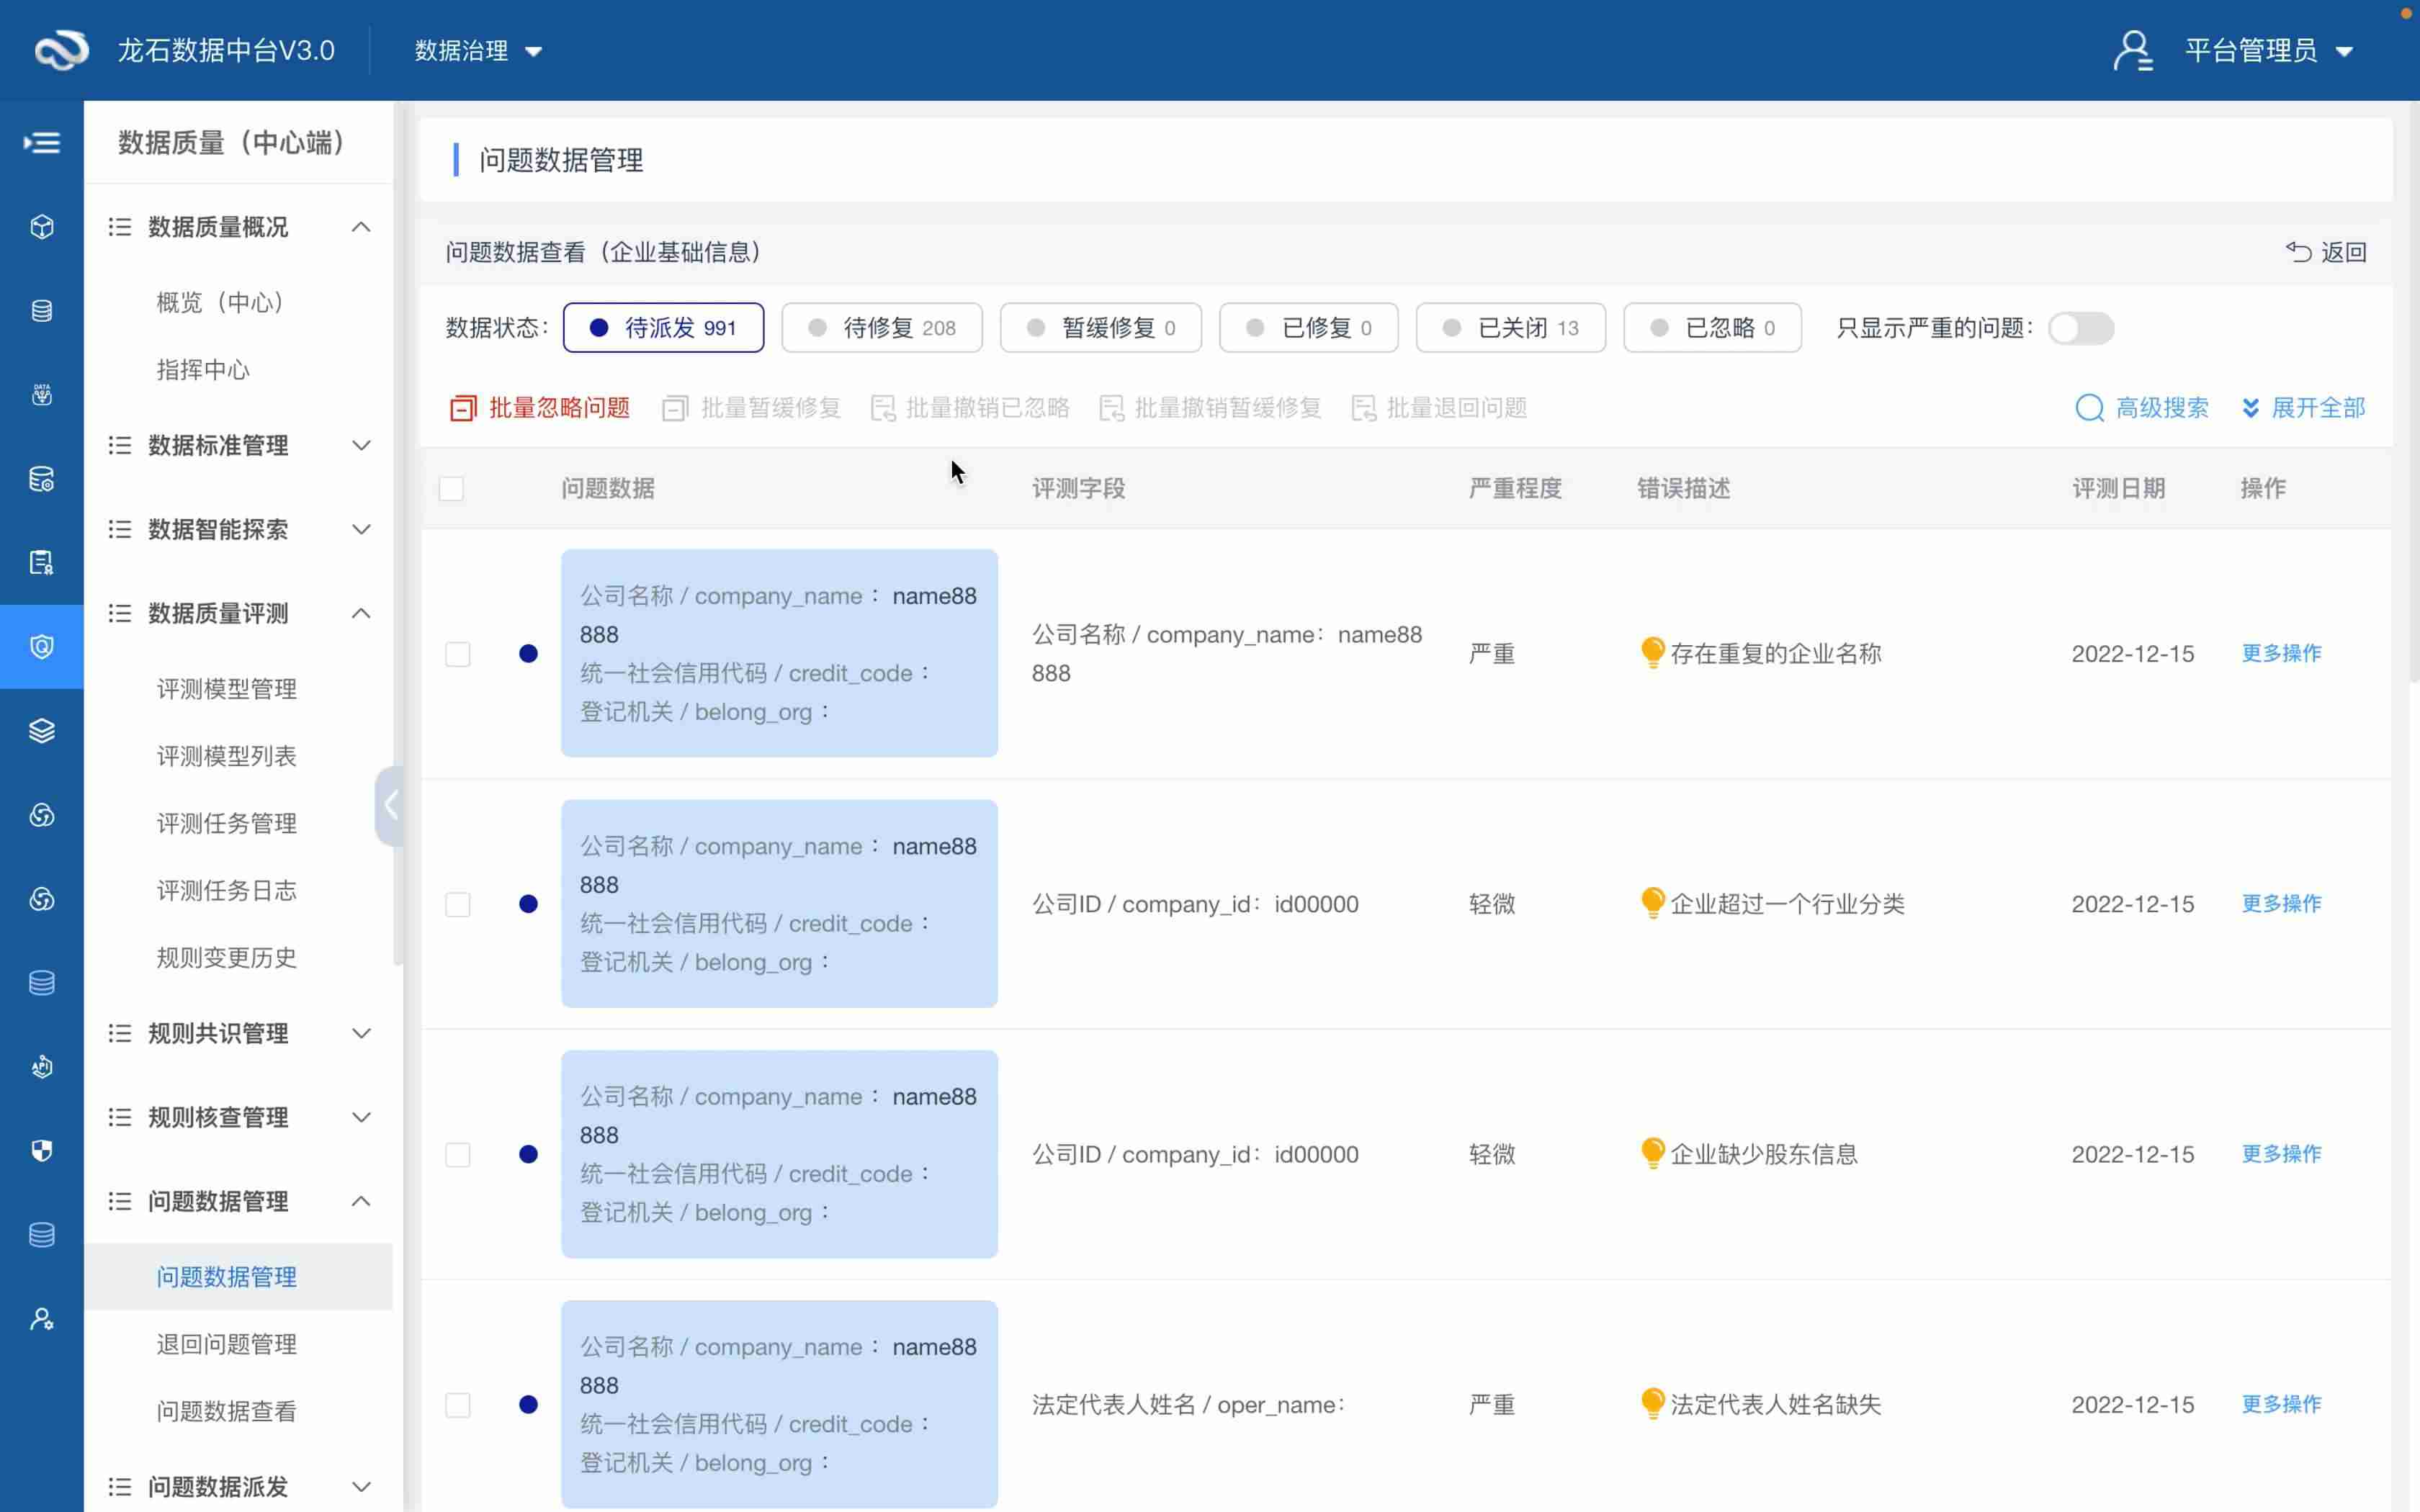Click the batch ignore 批量忽略问题 icon
This screenshot has width=2420, height=1512.
pyautogui.click(x=463, y=408)
